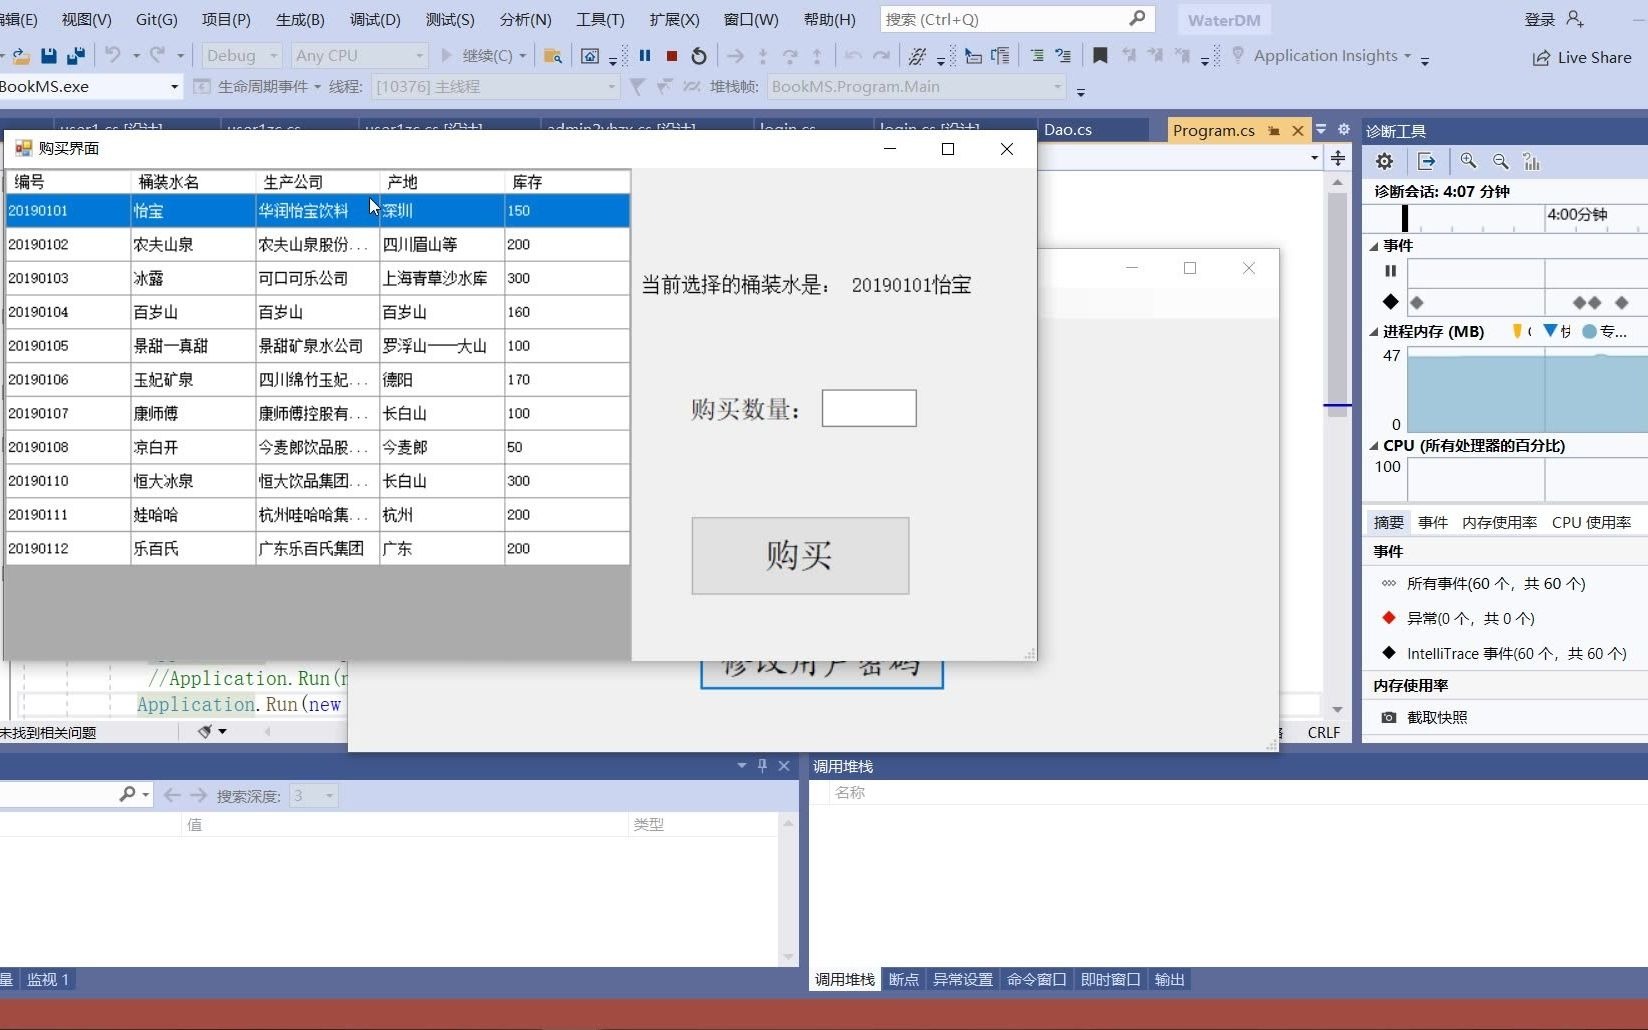Switch to 内存使用率 tab in diagnostics
Viewport: 1648px width, 1030px height.
coord(1499,522)
